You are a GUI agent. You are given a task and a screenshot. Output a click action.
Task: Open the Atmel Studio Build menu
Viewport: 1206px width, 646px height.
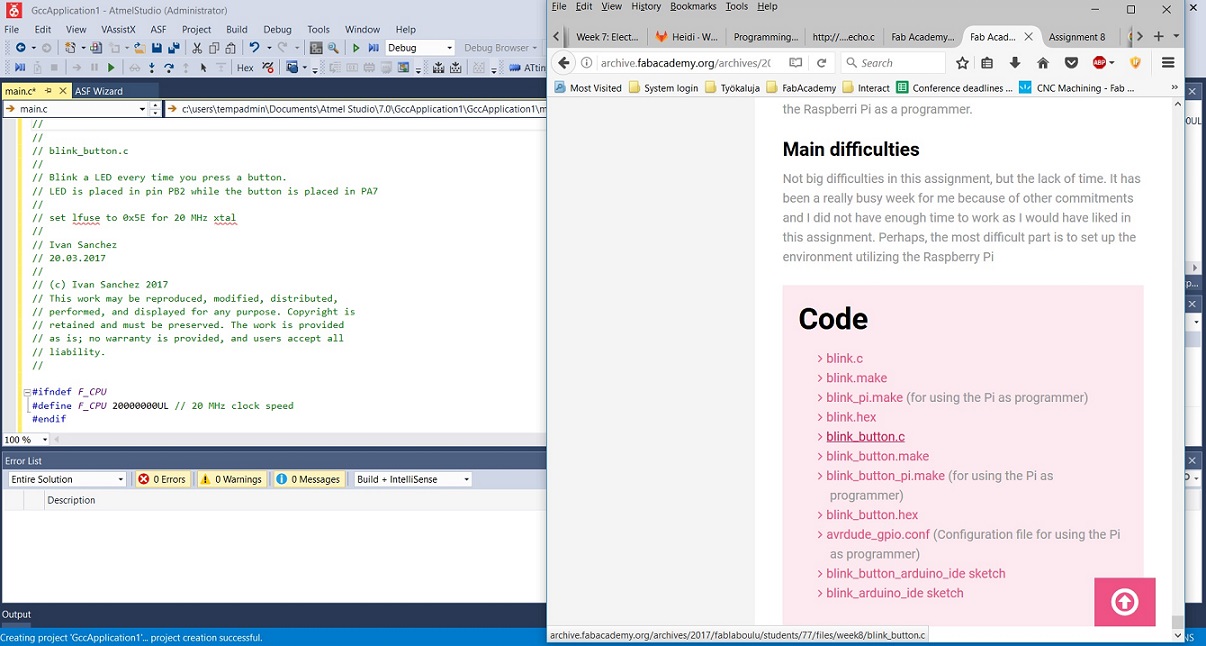pos(236,29)
